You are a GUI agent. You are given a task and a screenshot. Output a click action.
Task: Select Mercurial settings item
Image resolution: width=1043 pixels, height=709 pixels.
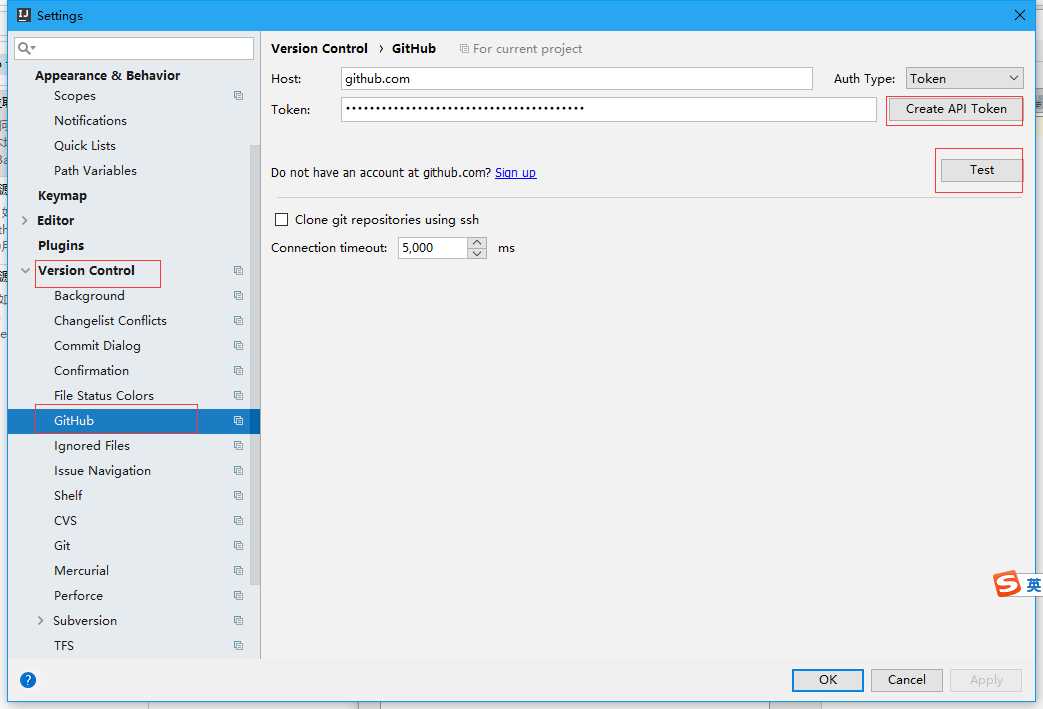pyautogui.click(x=81, y=571)
